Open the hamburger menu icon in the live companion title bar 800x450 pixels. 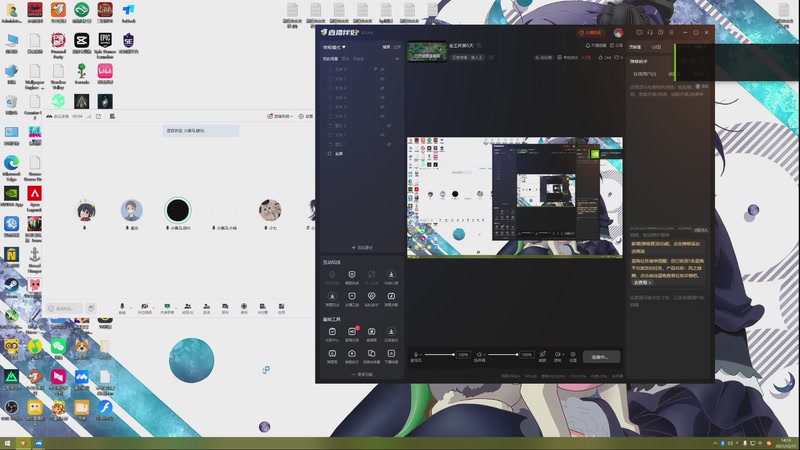click(671, 32)
